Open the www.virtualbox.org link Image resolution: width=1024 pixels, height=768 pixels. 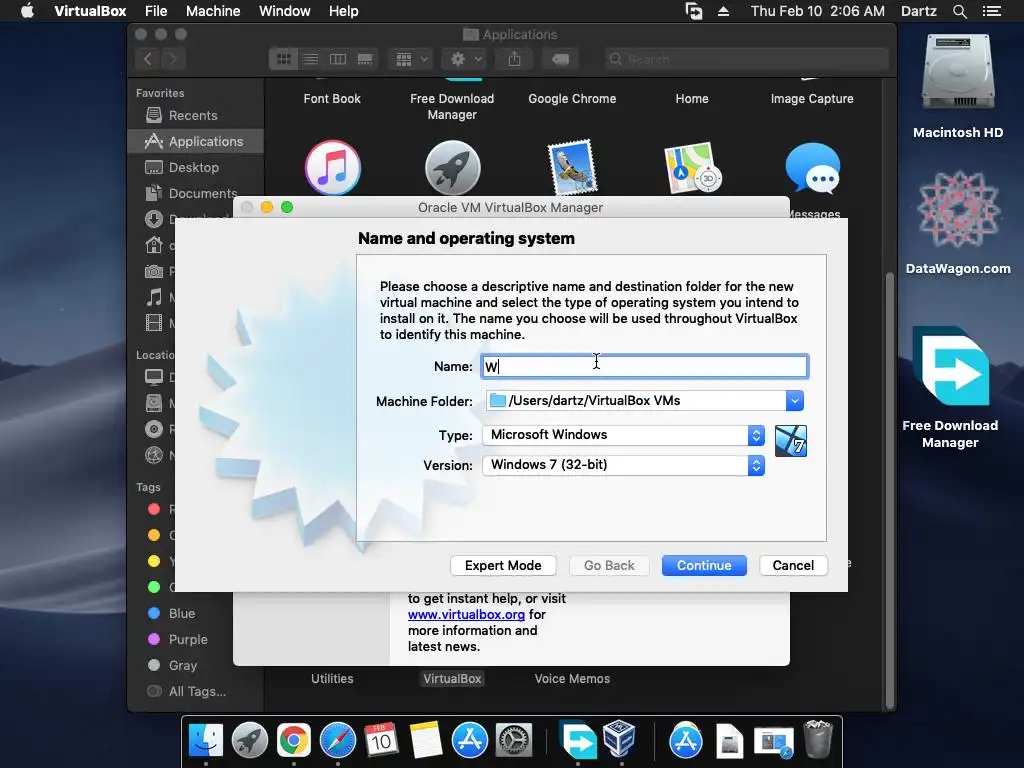pyautogui.click(x=466, y=615)
